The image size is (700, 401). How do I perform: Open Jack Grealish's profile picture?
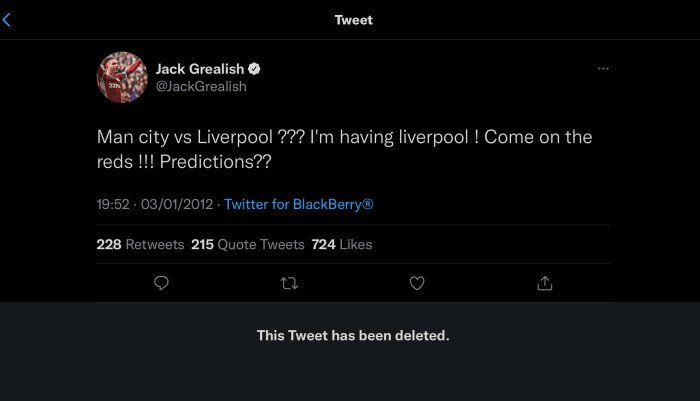pyautogui.click(x=121, y=77)
